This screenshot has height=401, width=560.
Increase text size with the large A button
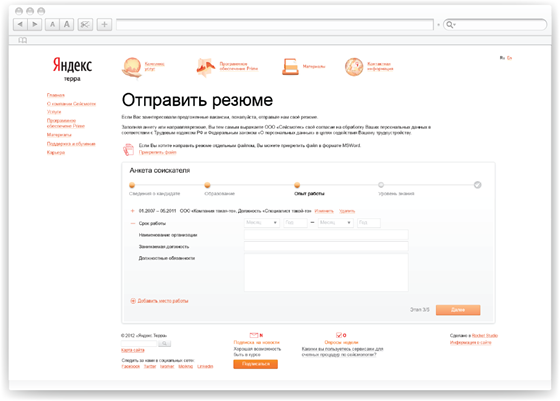point(67,24)
